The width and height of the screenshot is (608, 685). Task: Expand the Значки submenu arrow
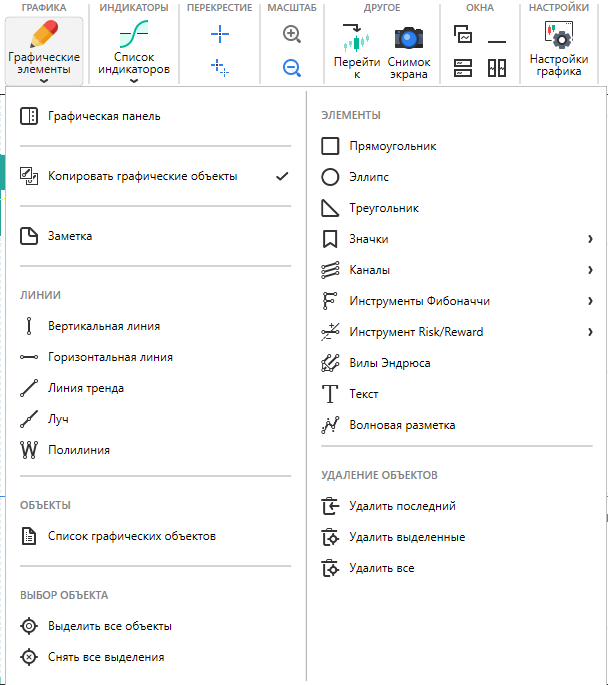pyautogui.click(x=590, y=239)
